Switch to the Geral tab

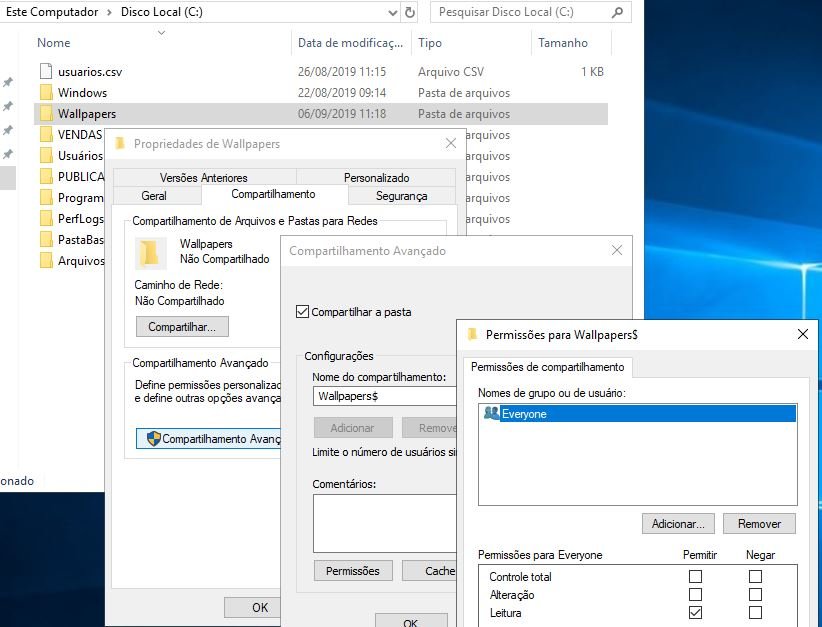click(x=154, y=196)
